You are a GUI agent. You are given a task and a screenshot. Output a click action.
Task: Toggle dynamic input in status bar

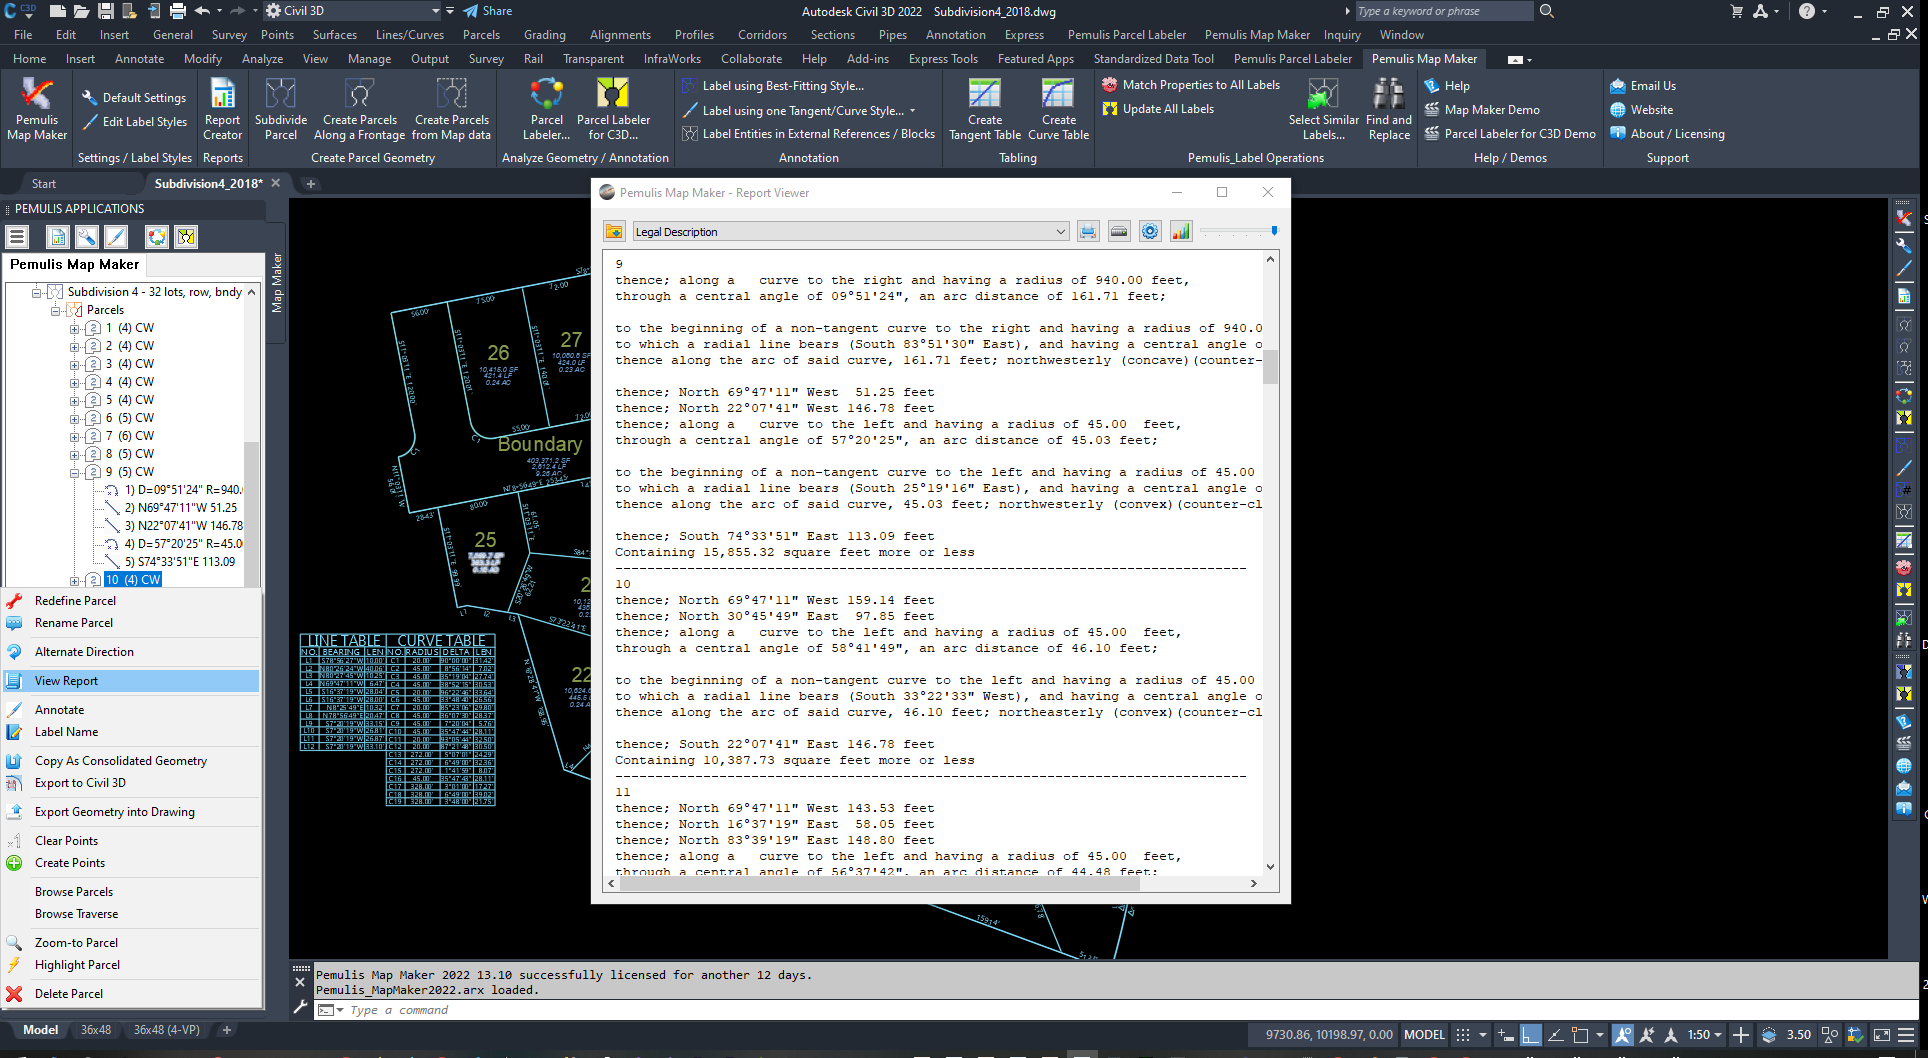pyautogui.click(x=1506, y=1035)
